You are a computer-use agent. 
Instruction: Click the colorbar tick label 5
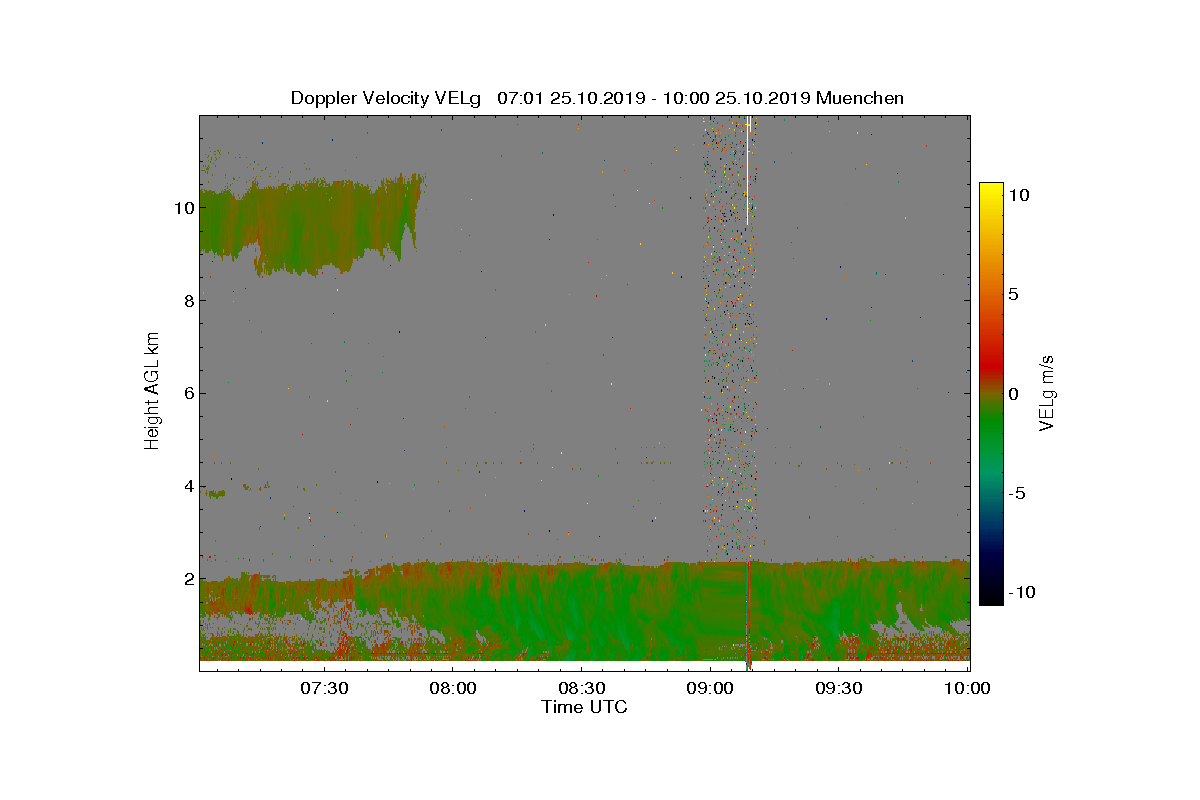1014,295
